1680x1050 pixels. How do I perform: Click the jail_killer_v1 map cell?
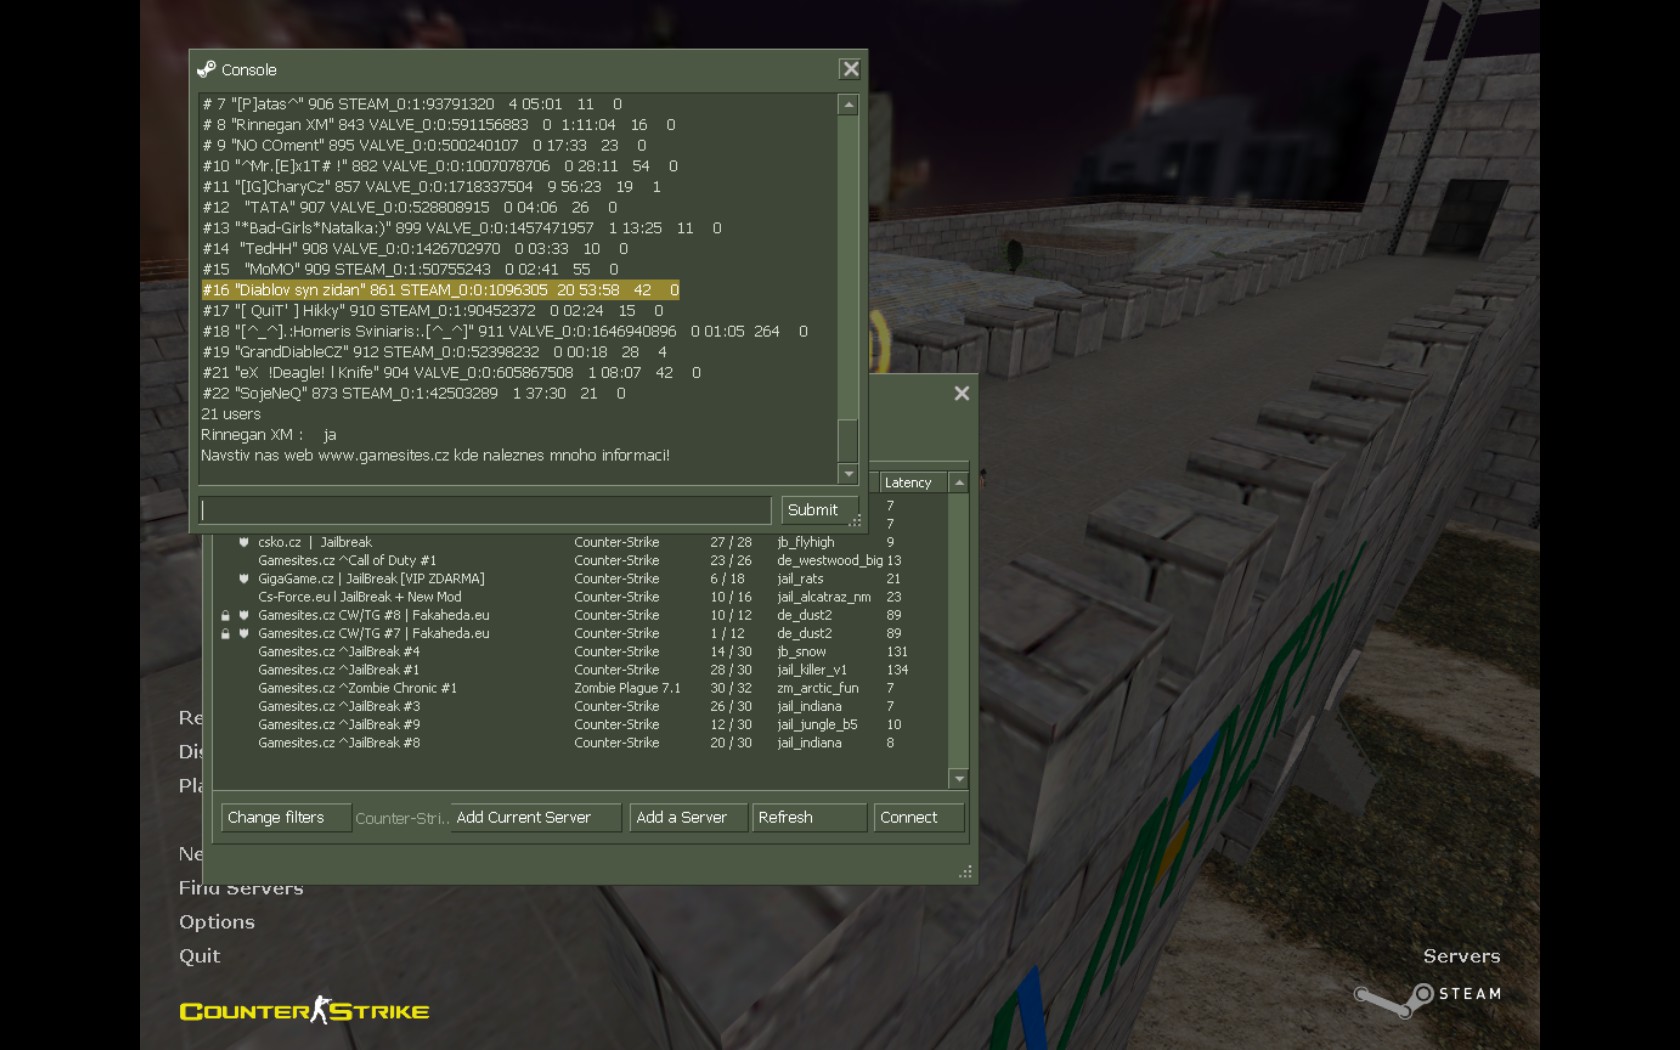point(811,670)
